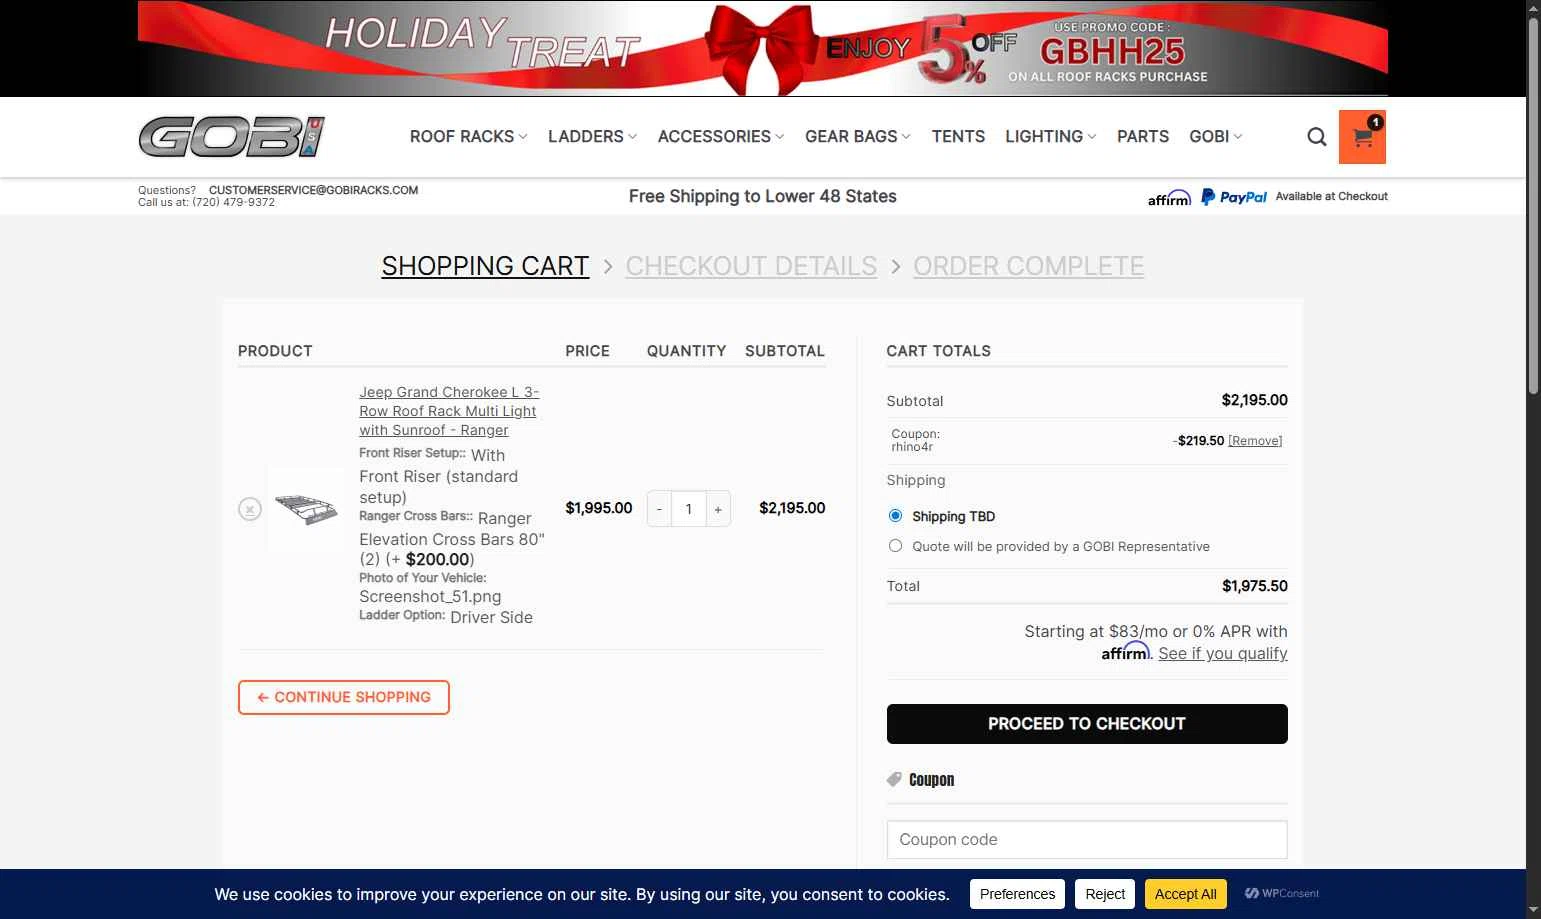This screenshot has height=919, width=1541.
Task: Click the customer service email link
Action: [313, 190]
